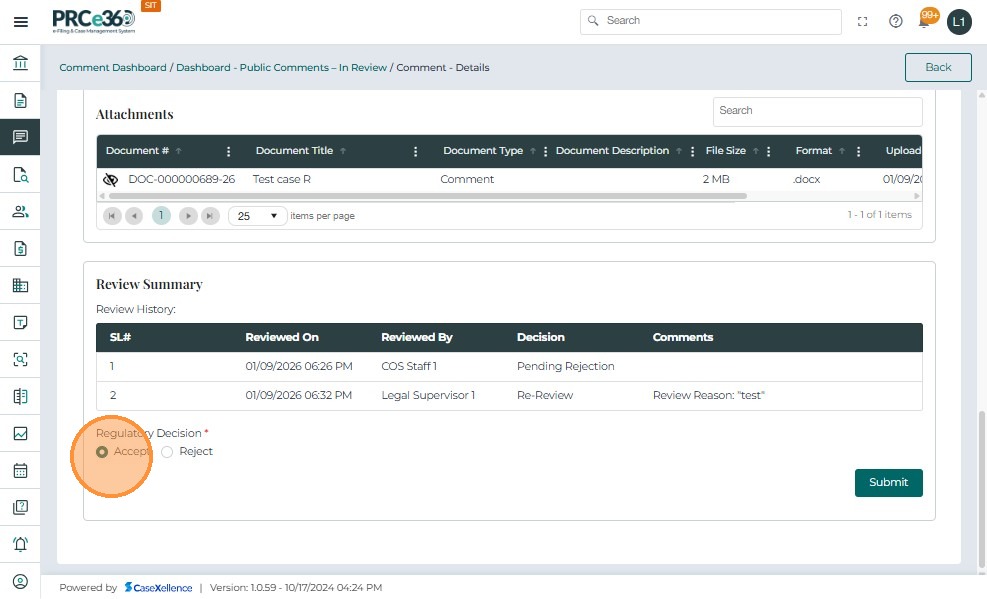Open the ledger book sidebar icon
The width and height of the screenshot is (987, 599).
click(x=20, y=396)
